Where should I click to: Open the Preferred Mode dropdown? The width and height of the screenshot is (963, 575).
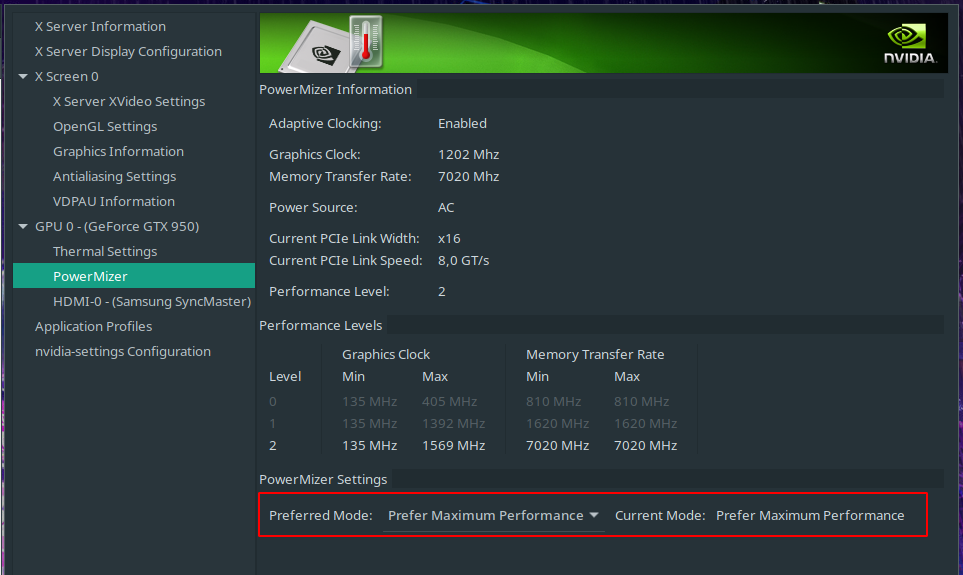(493, 515)
